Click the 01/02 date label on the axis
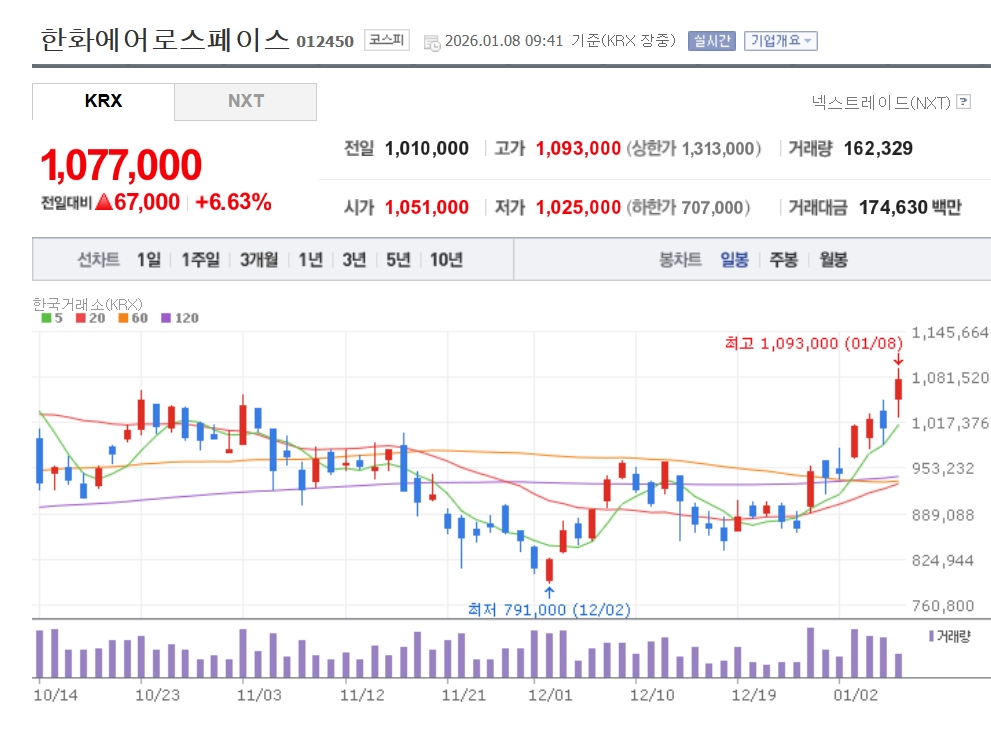The image size is (991, 733). pos(856,695)
